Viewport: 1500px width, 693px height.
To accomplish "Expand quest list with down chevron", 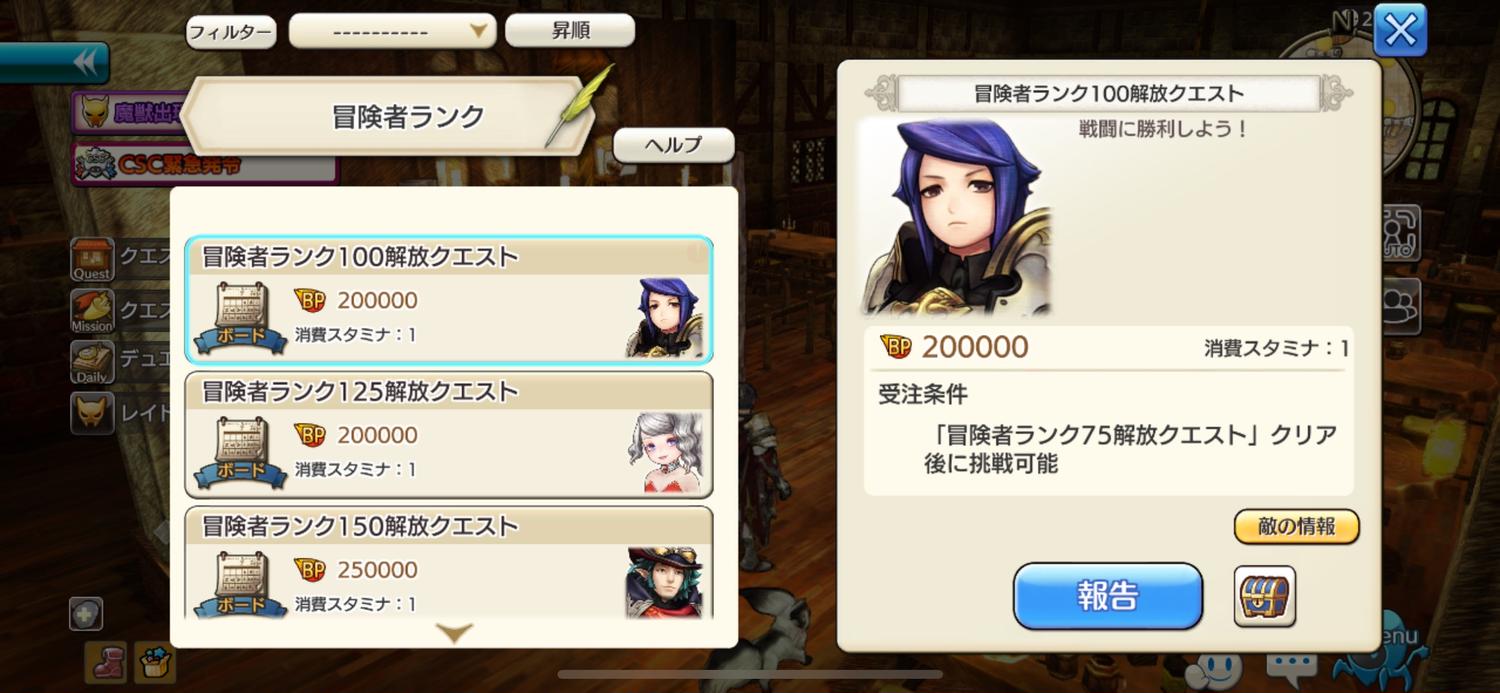I will click(455, 632).
